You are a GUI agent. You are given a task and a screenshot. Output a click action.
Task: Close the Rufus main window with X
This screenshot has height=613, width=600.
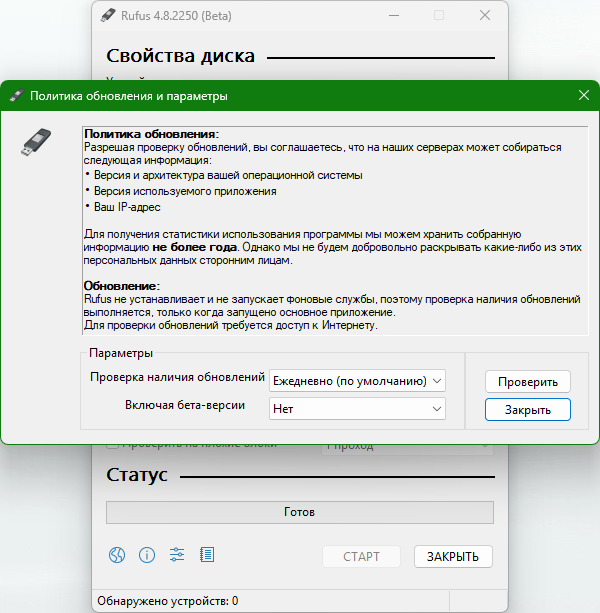(x=485, y=16)
